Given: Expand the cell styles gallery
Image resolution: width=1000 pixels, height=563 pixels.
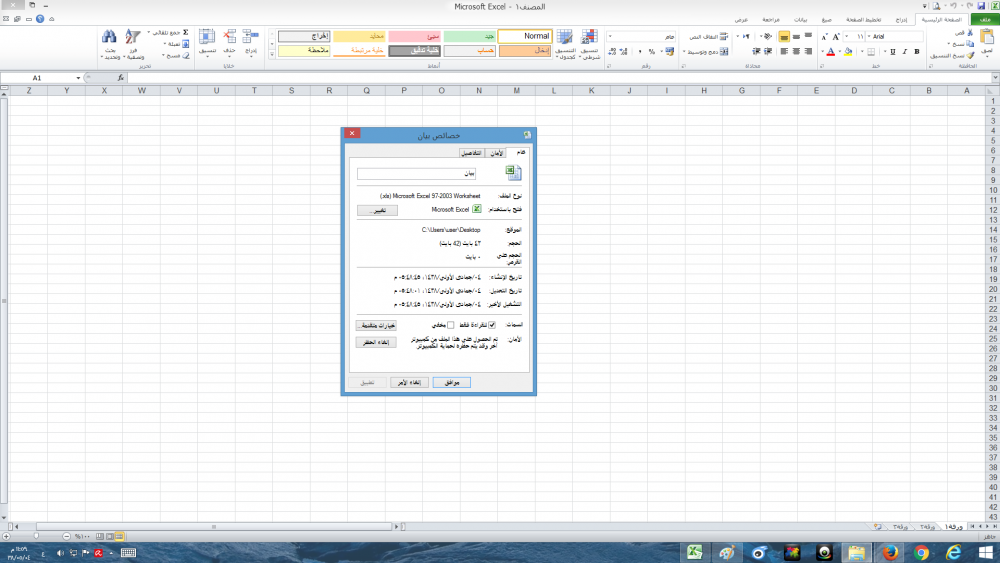Looking at the screenshot, I should 272,55.
